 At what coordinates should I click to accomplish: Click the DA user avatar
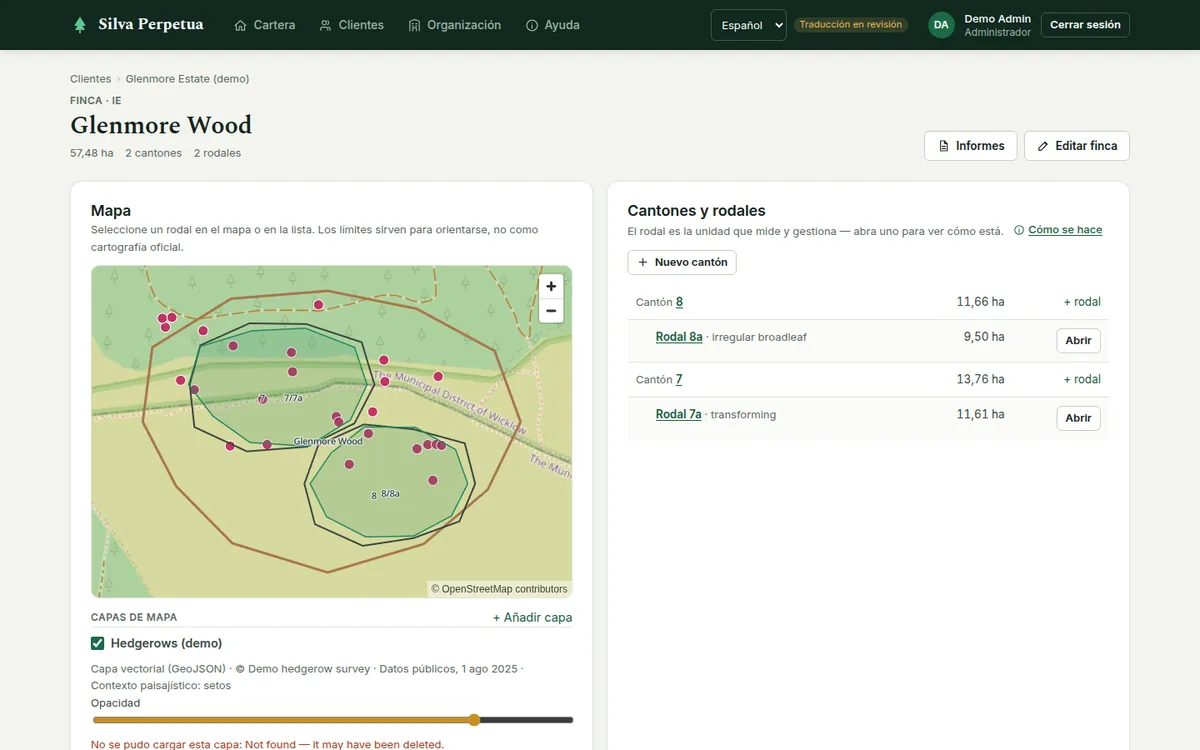click(x=941, y=25)
